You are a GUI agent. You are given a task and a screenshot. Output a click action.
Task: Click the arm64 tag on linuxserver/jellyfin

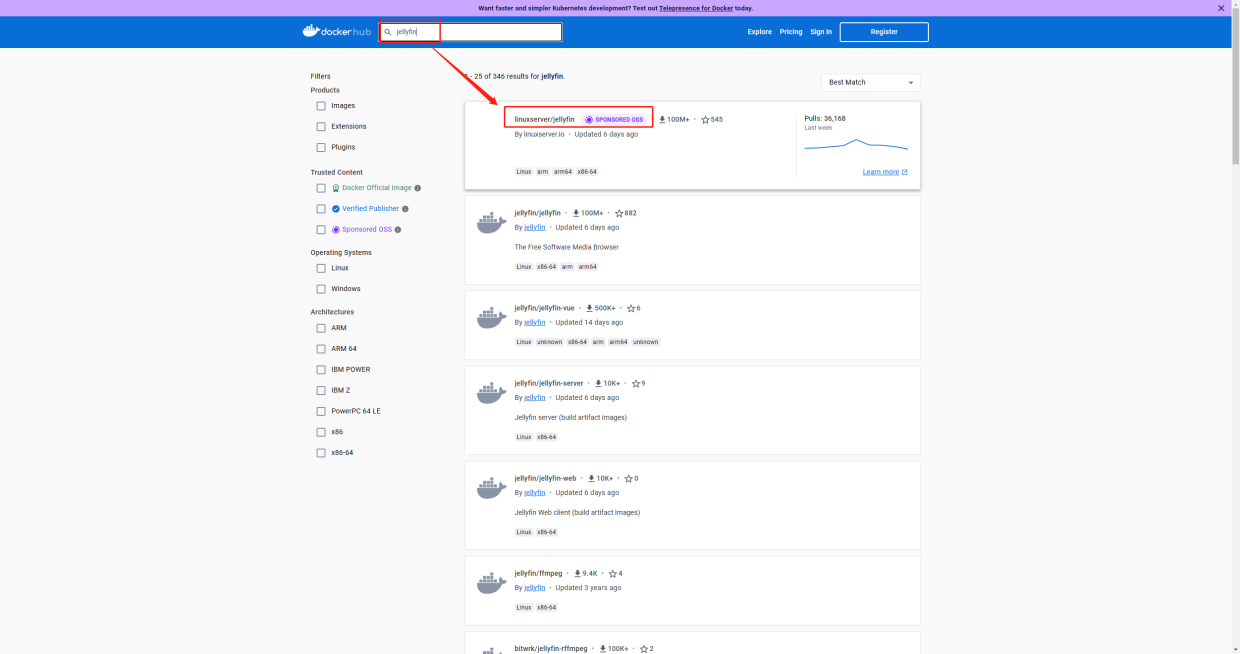click(x=563, y=172)
